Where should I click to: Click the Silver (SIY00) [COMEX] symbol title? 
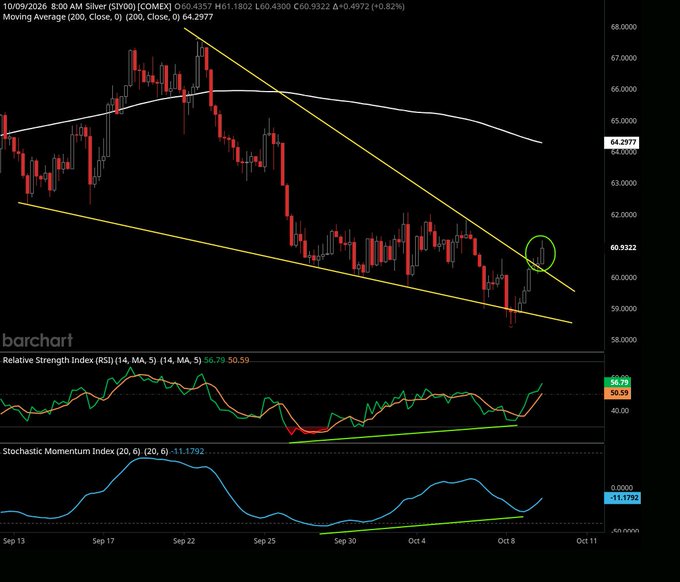[x=128, y=7]
